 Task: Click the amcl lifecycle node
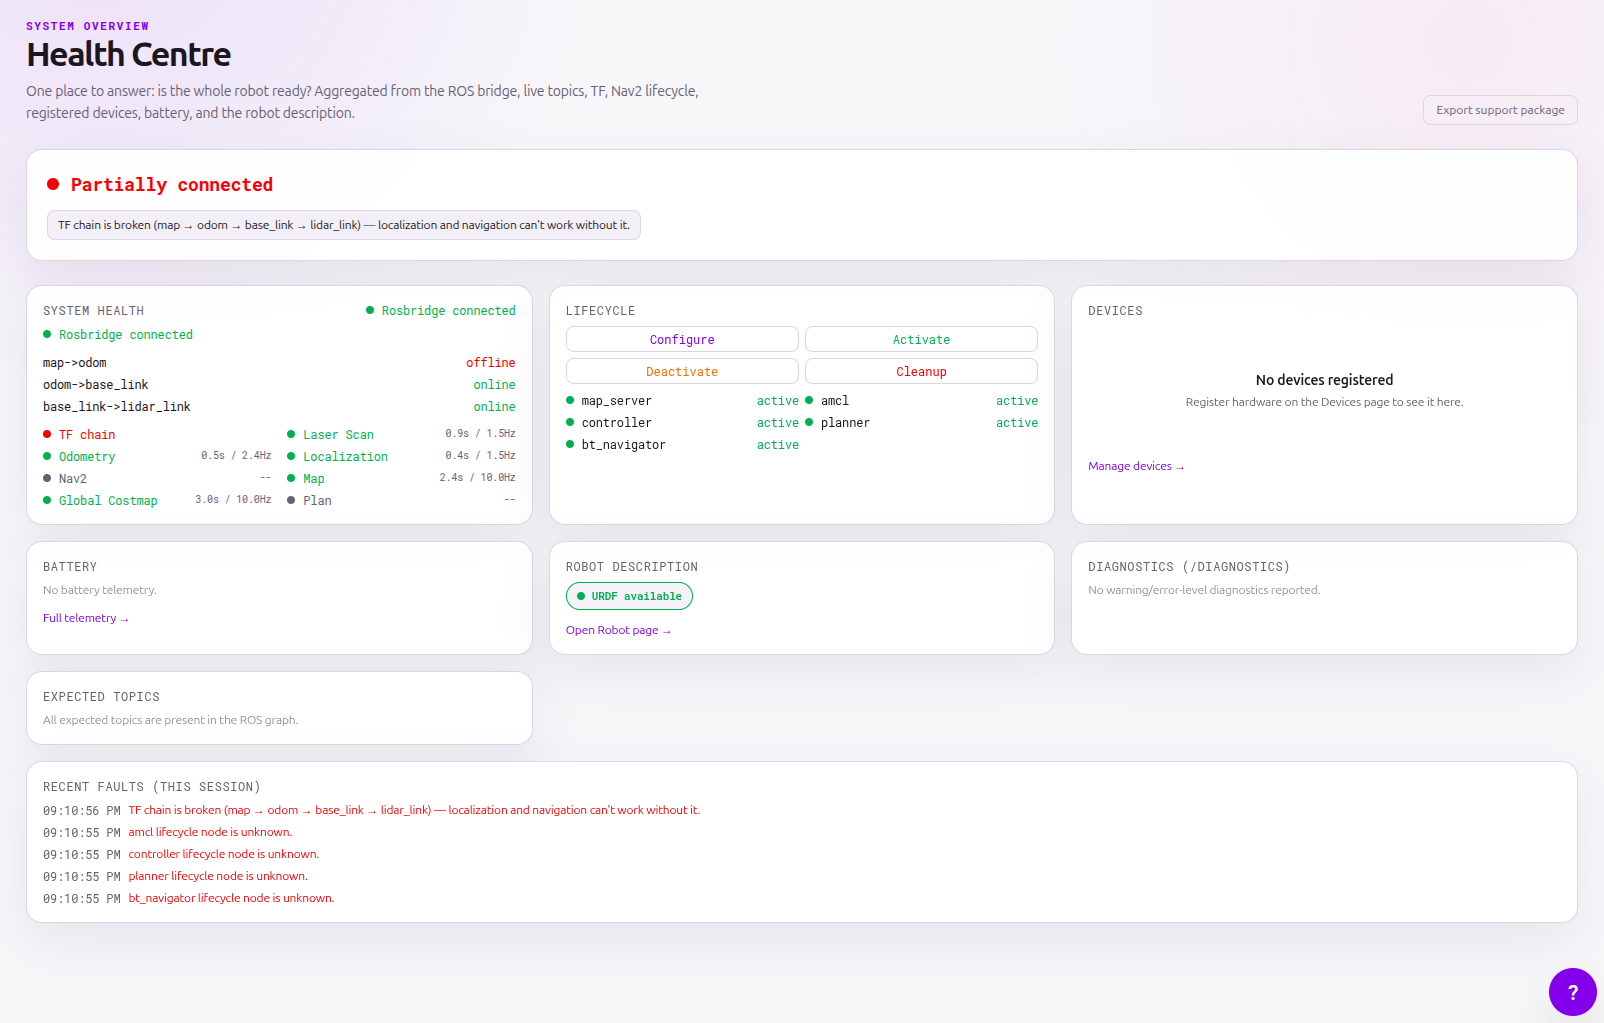pyautogui.click(x=921, y=401)
